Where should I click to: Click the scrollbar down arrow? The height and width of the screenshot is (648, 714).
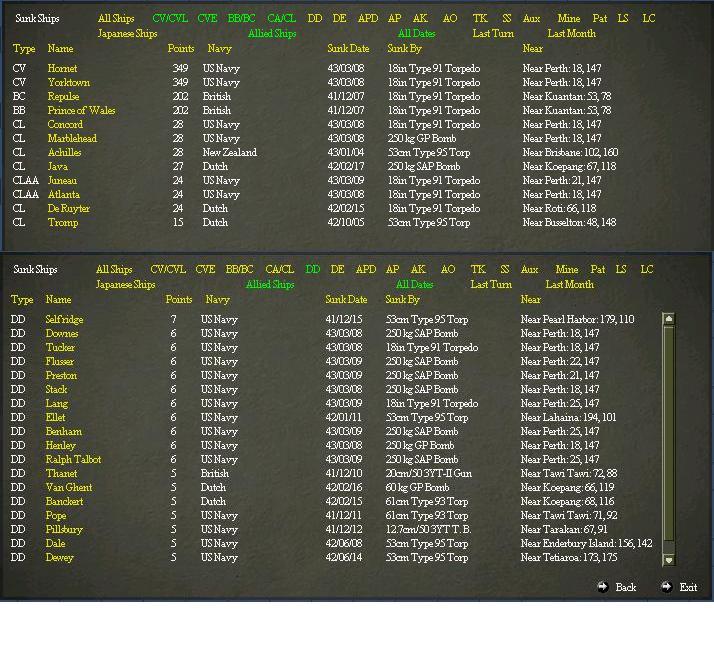click(x=668, y=560)
